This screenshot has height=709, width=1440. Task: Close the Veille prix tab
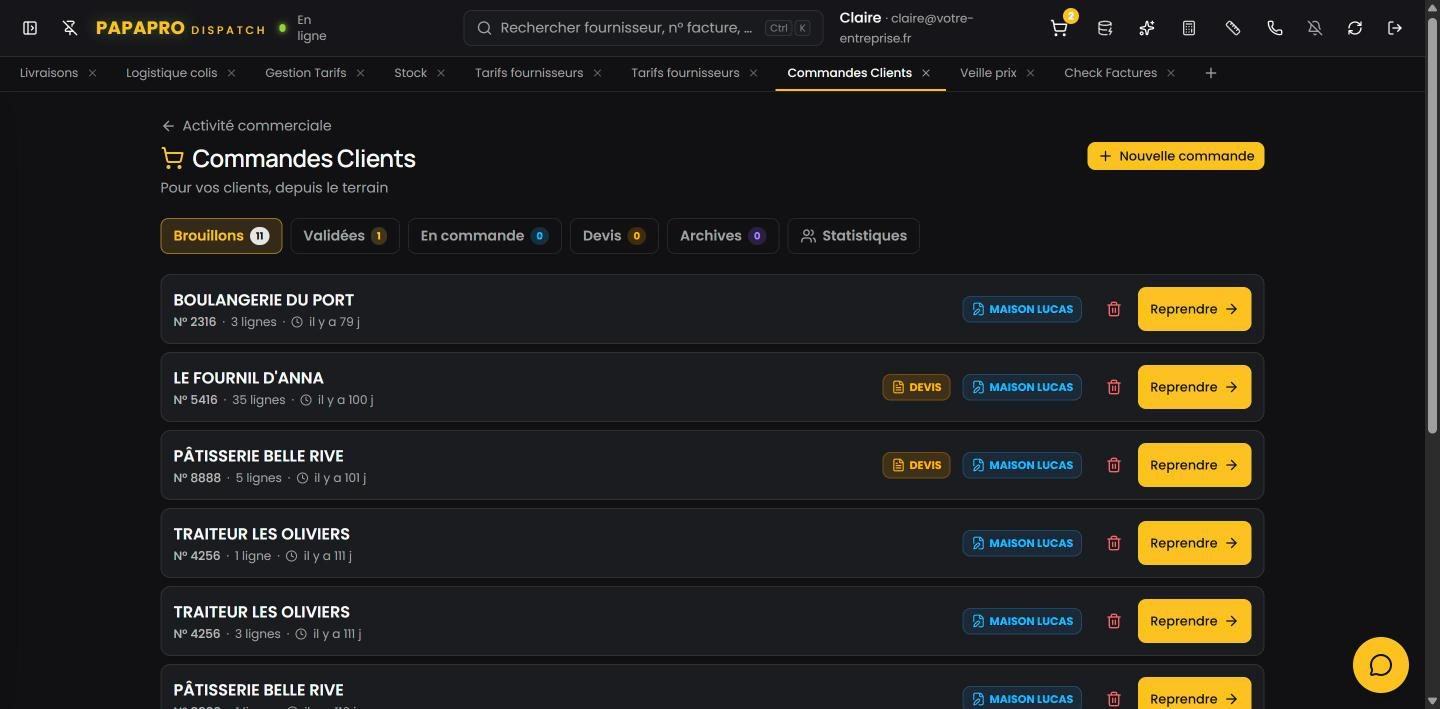pyautogui.click(x=1030, y=73)
